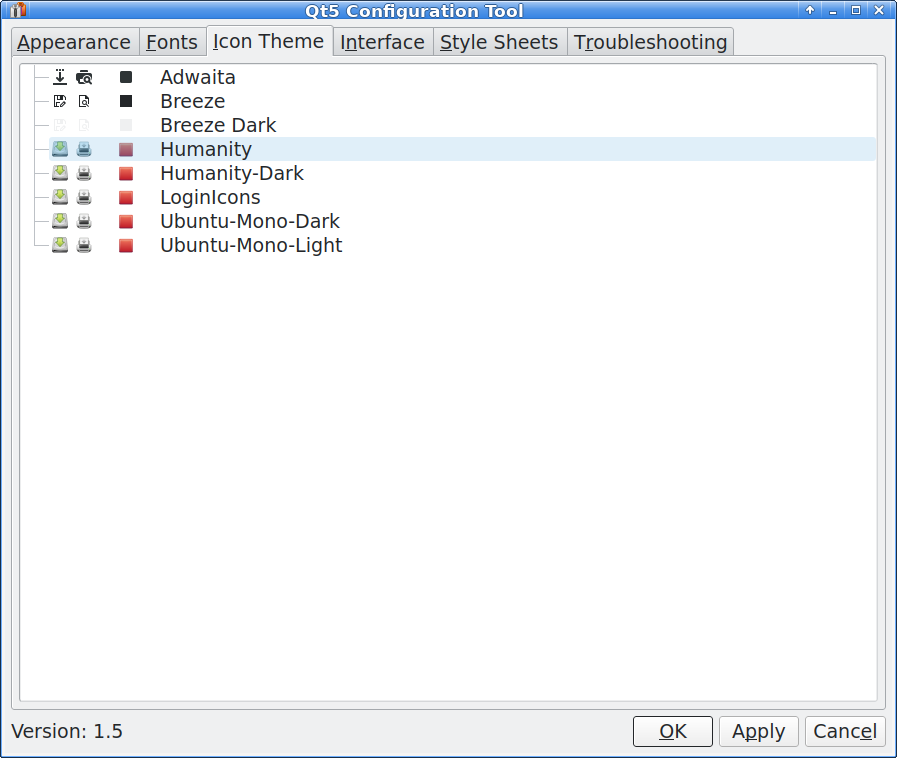Switch to the Fonts tab
Screen dimensions: 897x758
click(x=171, y=42)
